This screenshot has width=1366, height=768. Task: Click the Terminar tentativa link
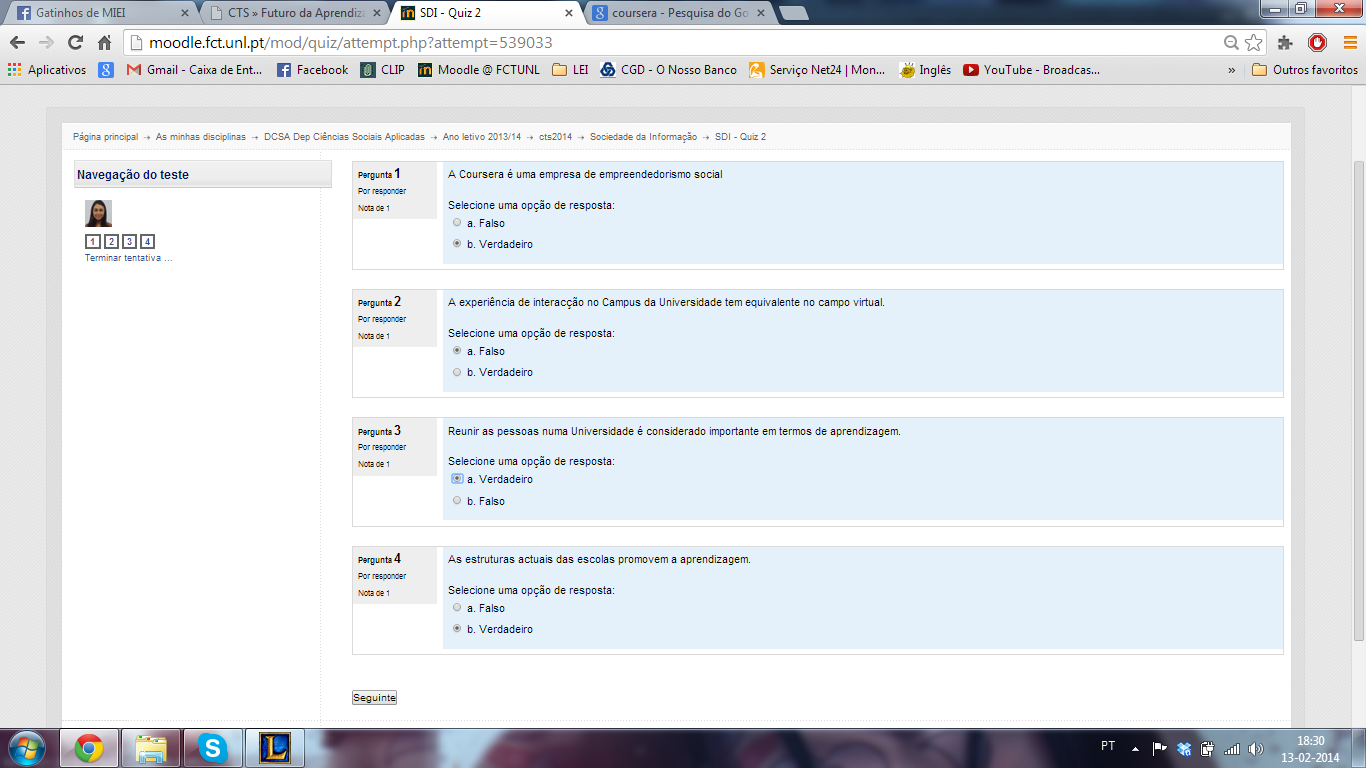point(128,258)
